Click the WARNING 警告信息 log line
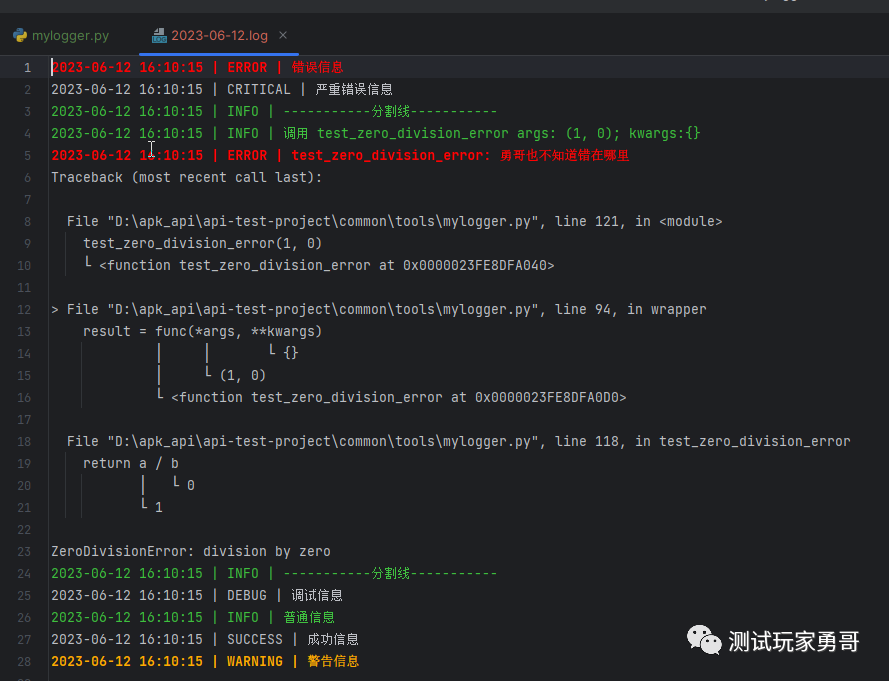The image size is (889, 681). pos(205,662)
